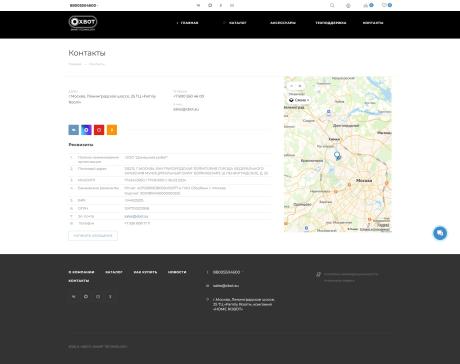The height and width of the screenshot is (364, 460).
Task: Click the developer credit link in footer
Action: (351, 277)
